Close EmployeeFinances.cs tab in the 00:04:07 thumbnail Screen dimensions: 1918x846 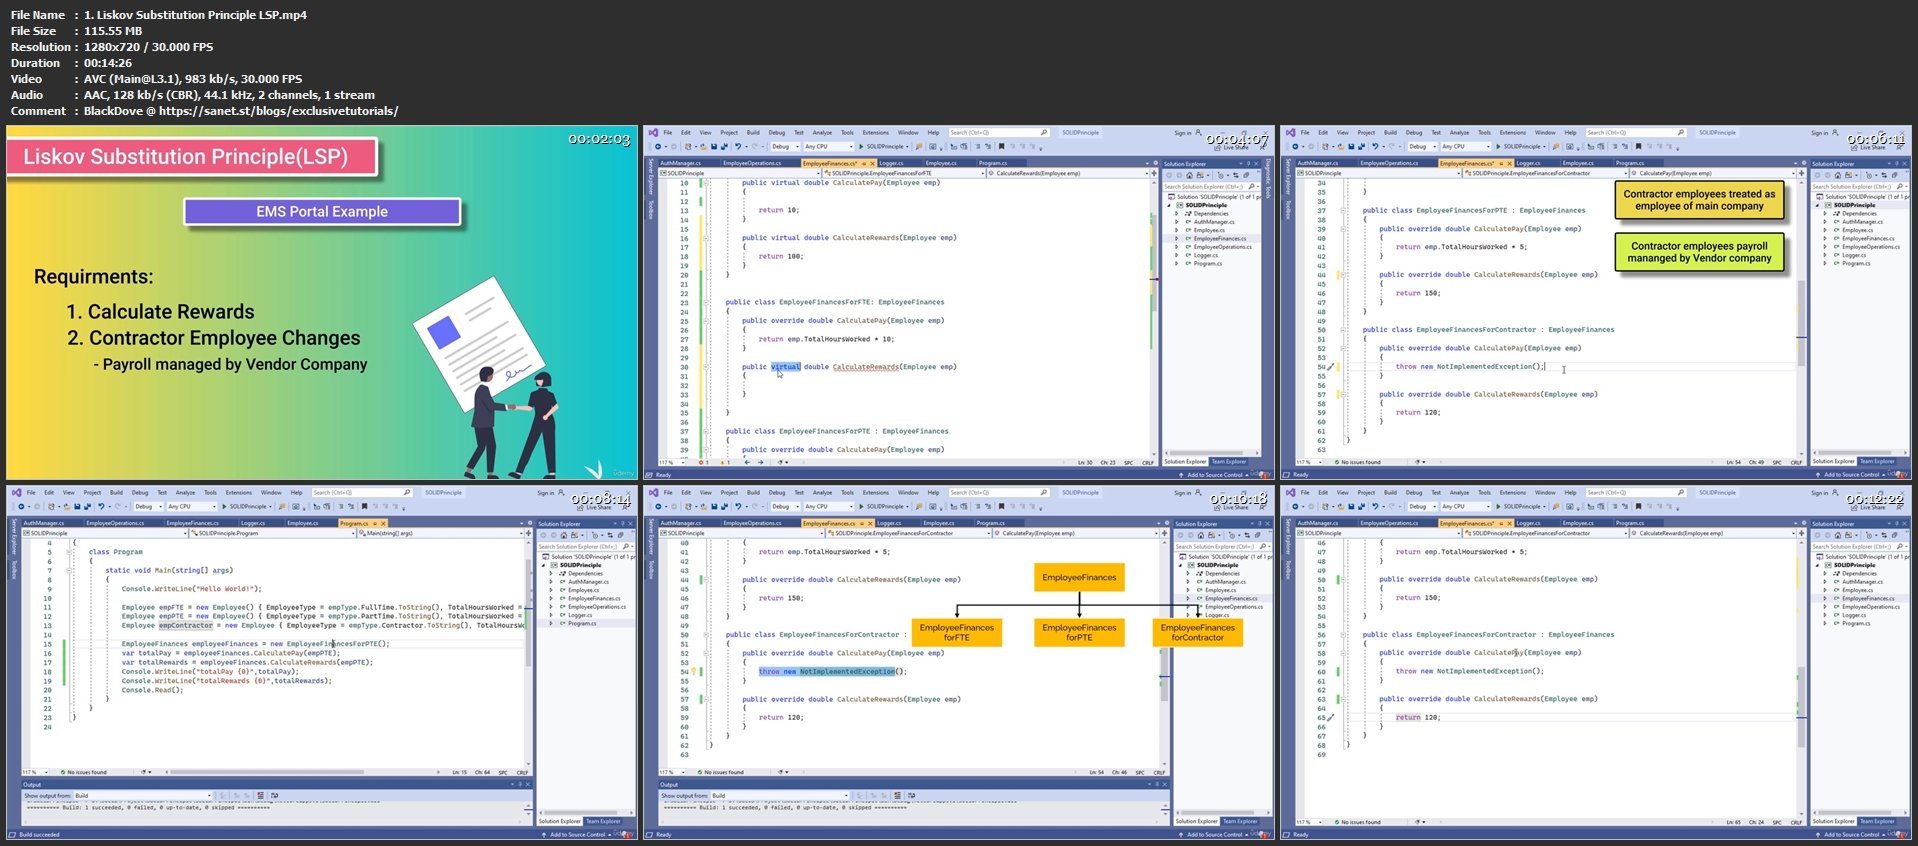872,163
